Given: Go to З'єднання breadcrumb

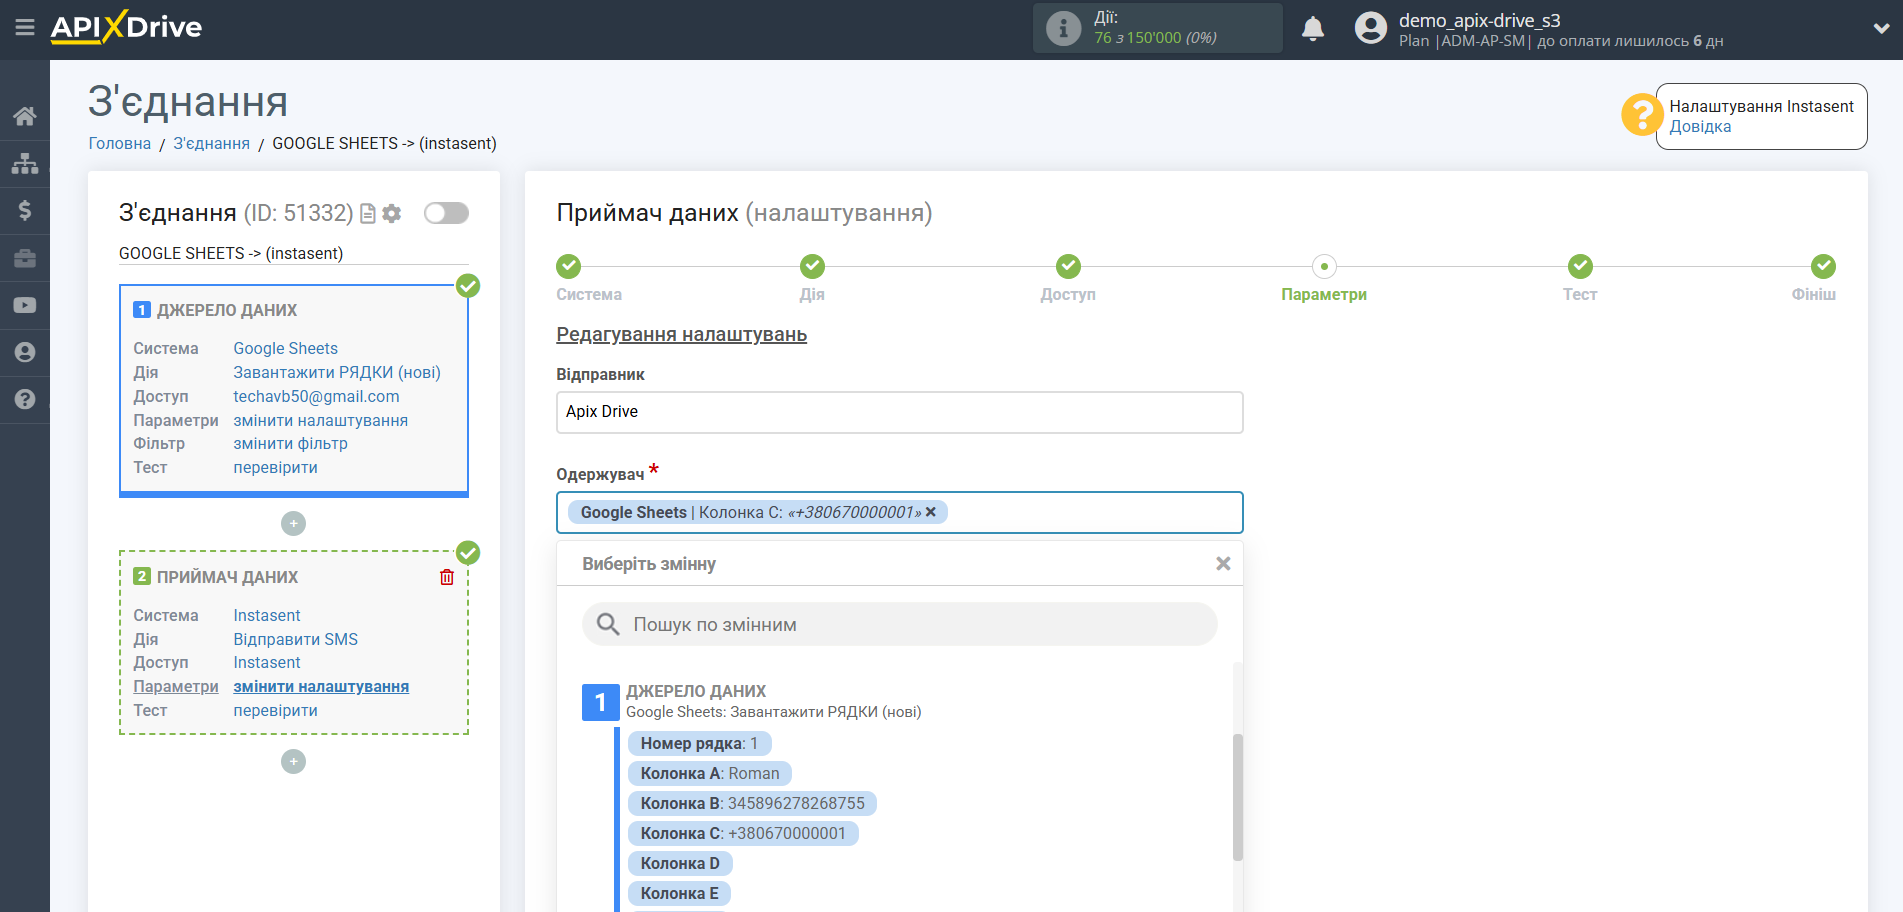Looking at the screenshot, I should pos(211,143).
